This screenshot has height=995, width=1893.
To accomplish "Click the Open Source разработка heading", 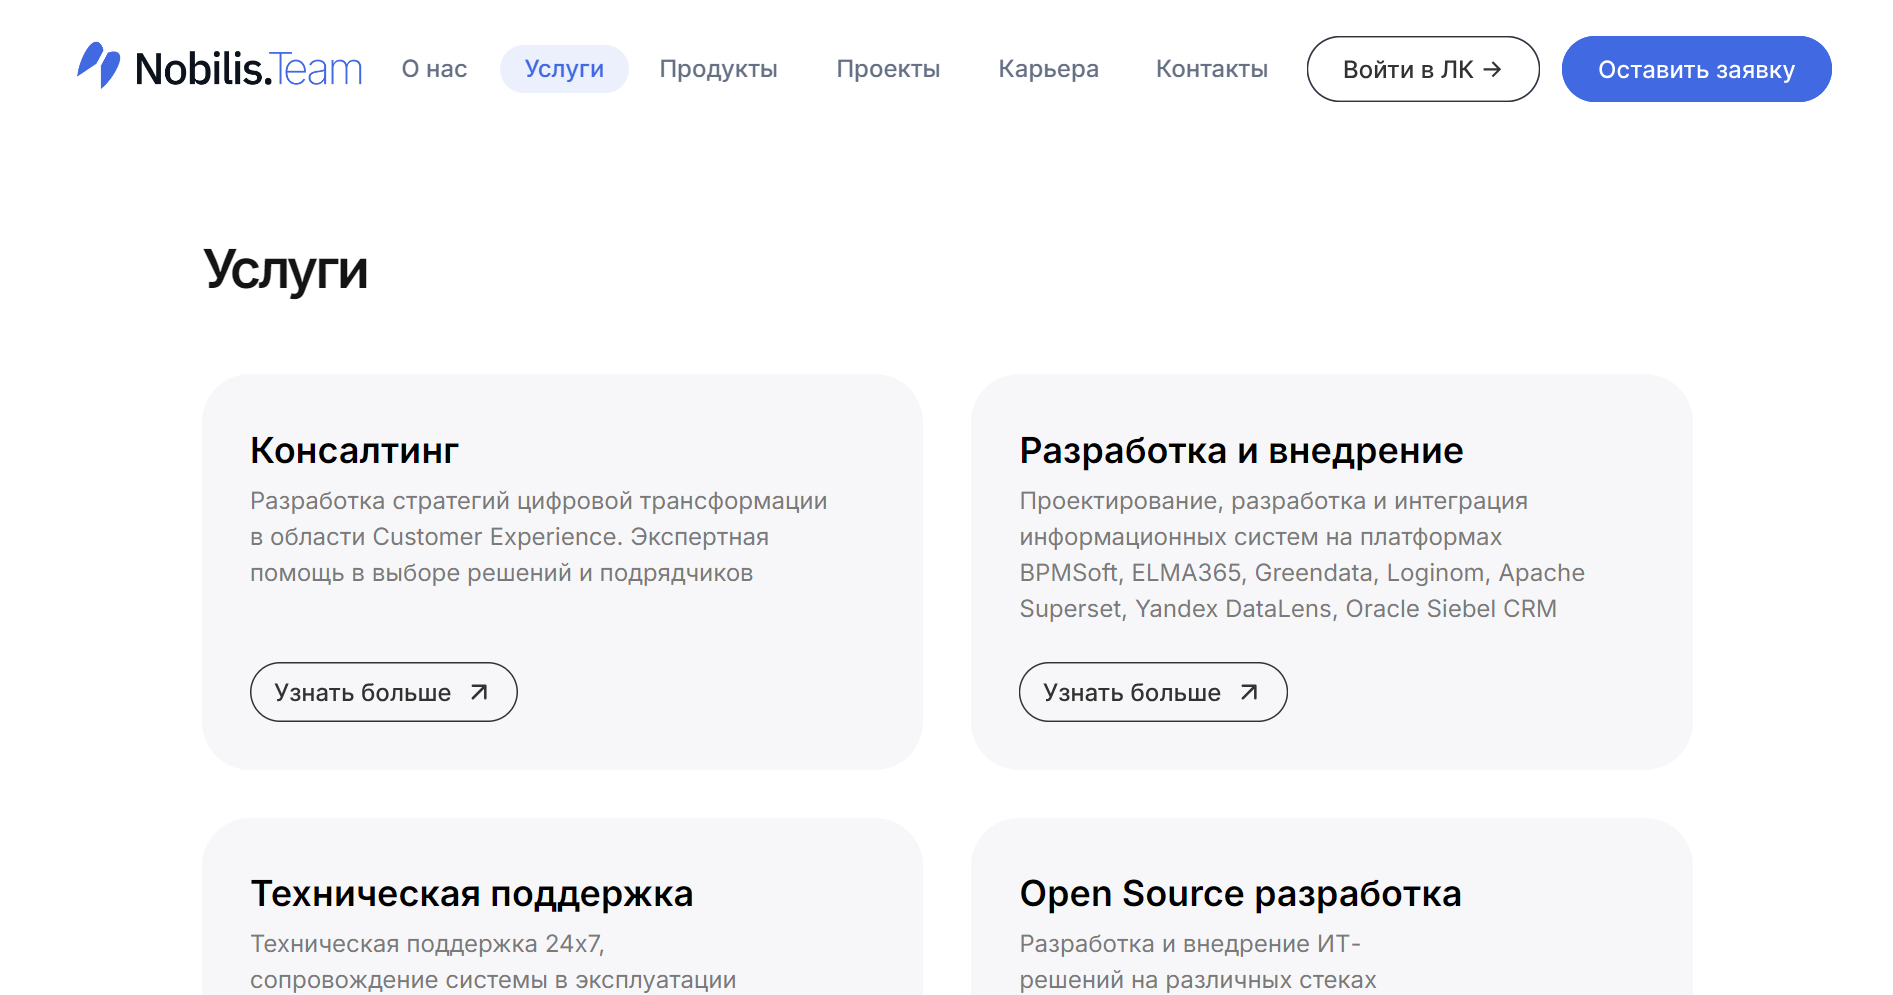I will [x=1240, y=893].
